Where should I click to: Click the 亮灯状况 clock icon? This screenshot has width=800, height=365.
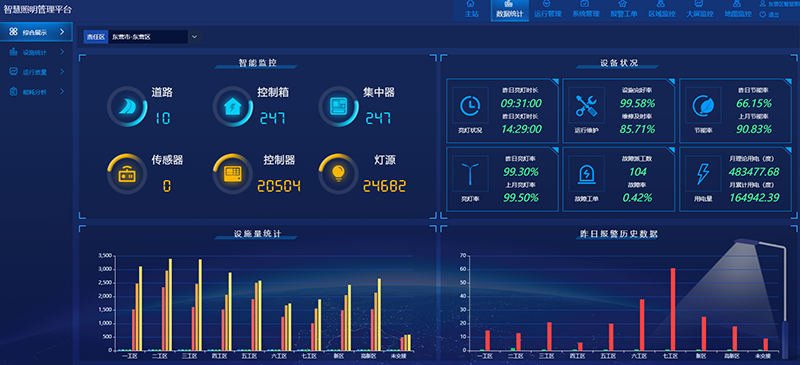(470, 106)
